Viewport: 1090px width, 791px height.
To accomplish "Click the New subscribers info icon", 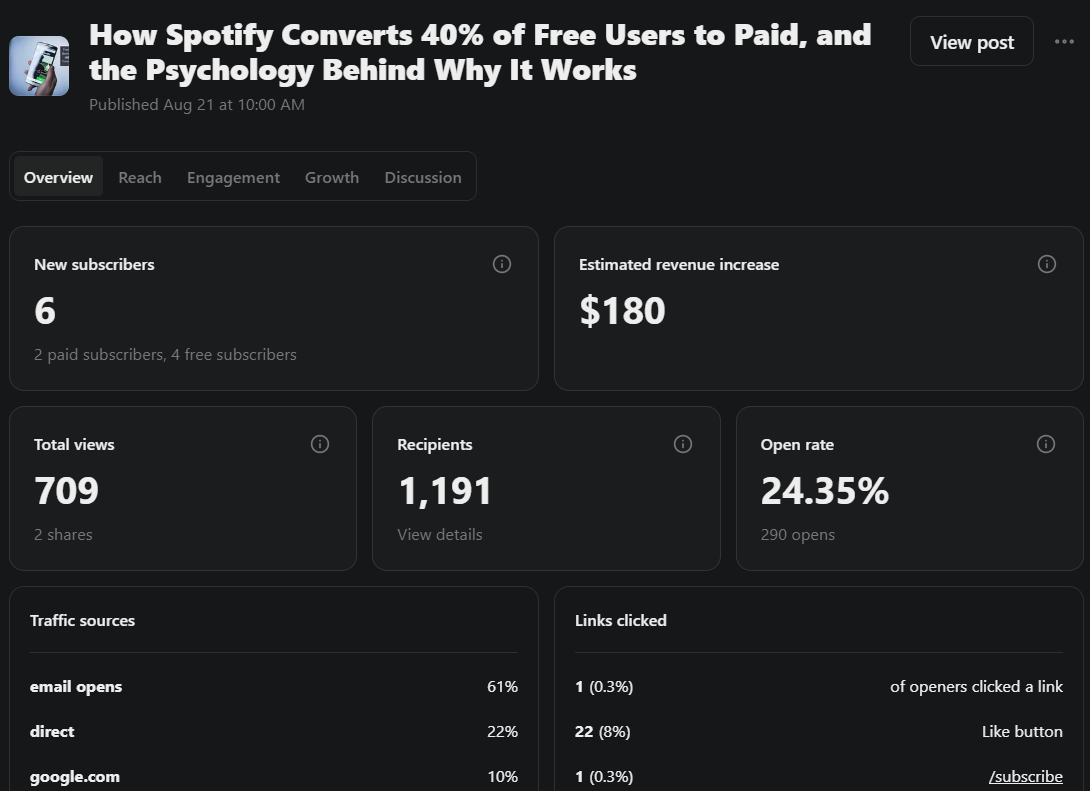I will pos(502,264).
